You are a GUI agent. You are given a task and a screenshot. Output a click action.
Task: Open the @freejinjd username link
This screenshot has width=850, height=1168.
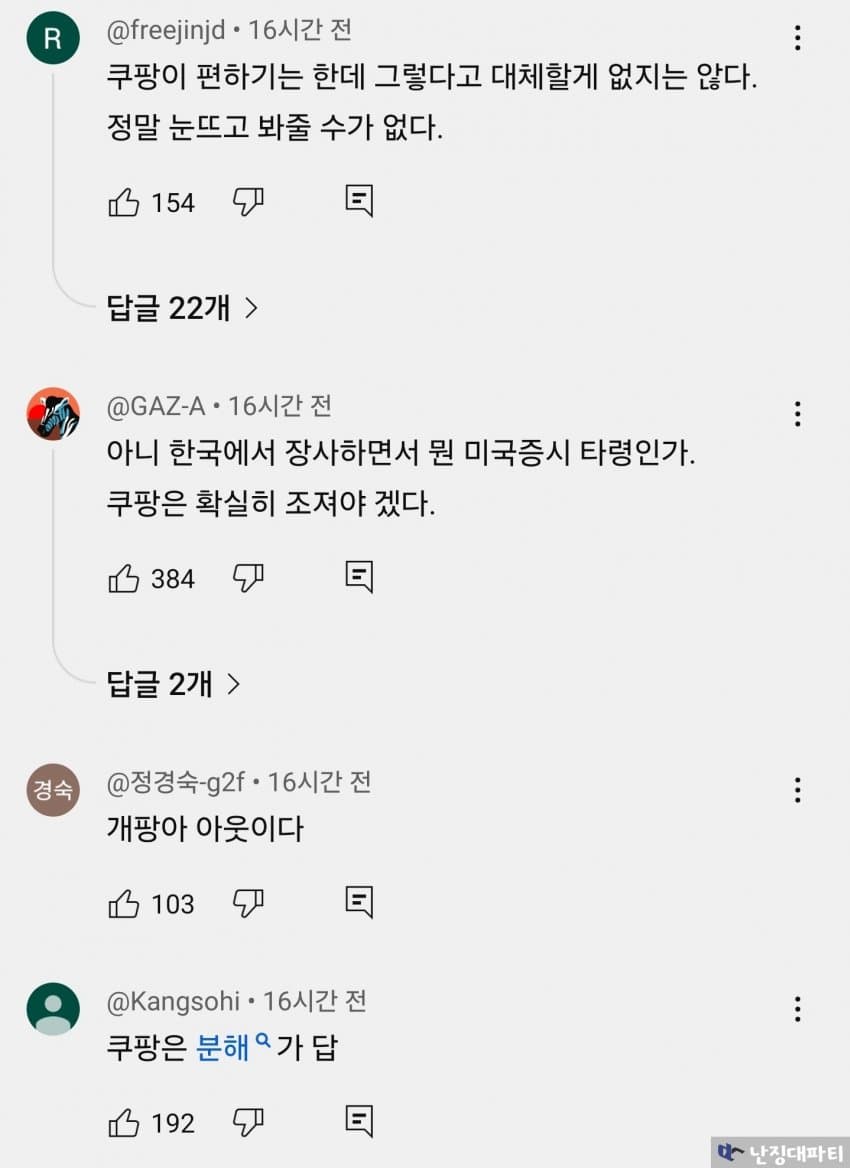166,31
